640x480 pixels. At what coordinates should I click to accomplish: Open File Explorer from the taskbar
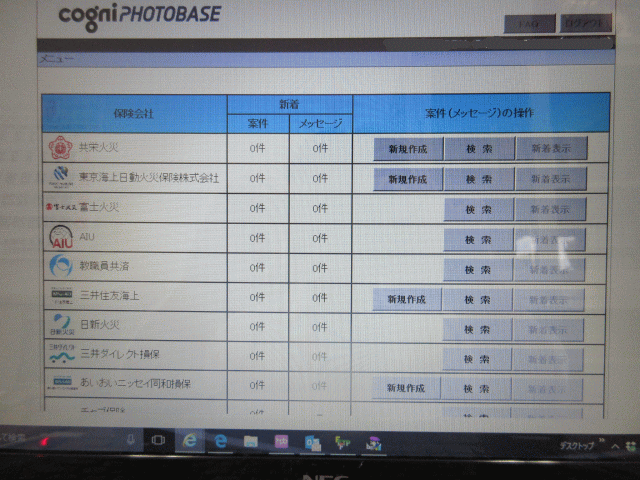pyautogui.click(x=251, y=442)
